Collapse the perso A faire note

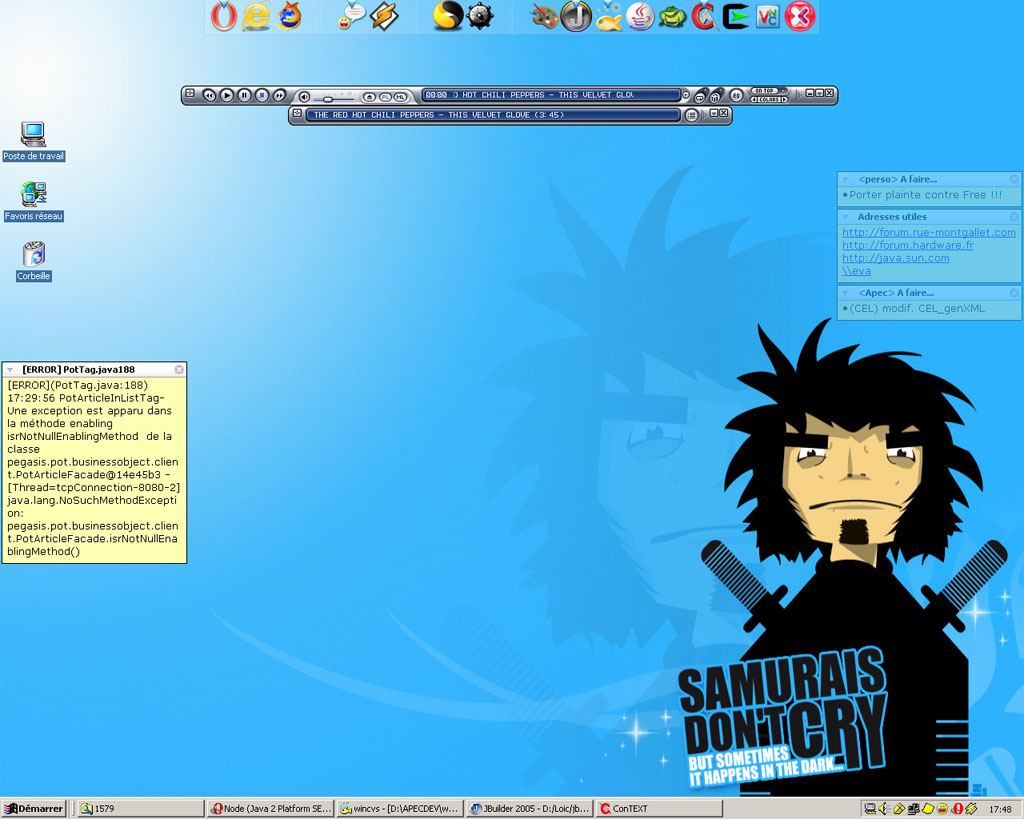[846, 179]
